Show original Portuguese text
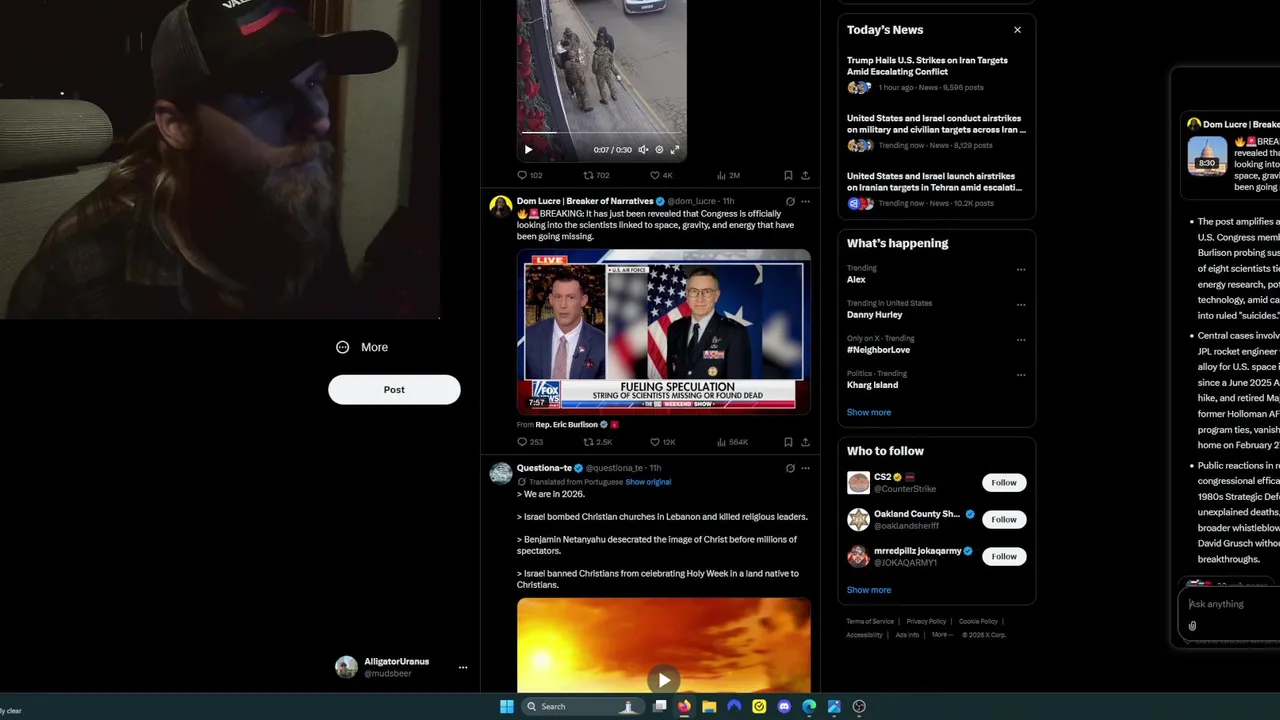 click(x=648, y=482)
